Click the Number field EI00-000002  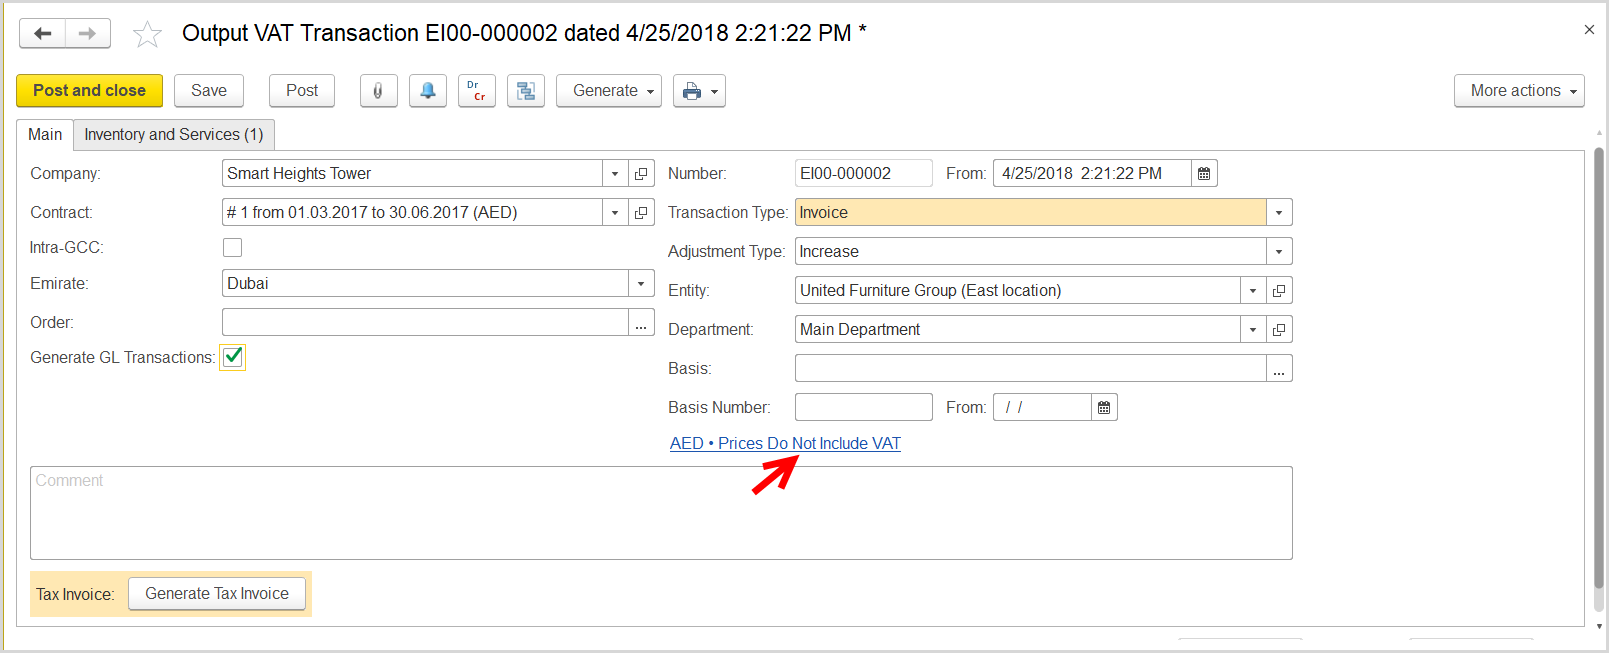click(864, 174)
